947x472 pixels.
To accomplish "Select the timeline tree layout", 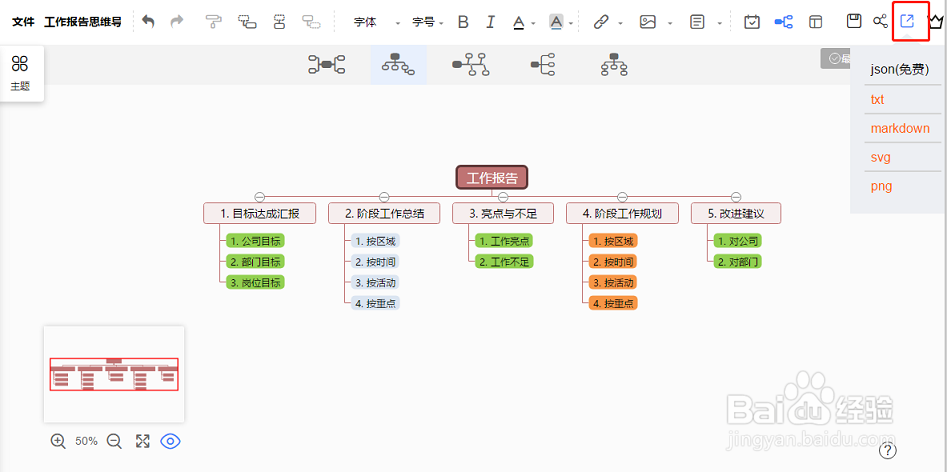I will tap(470, 65).
